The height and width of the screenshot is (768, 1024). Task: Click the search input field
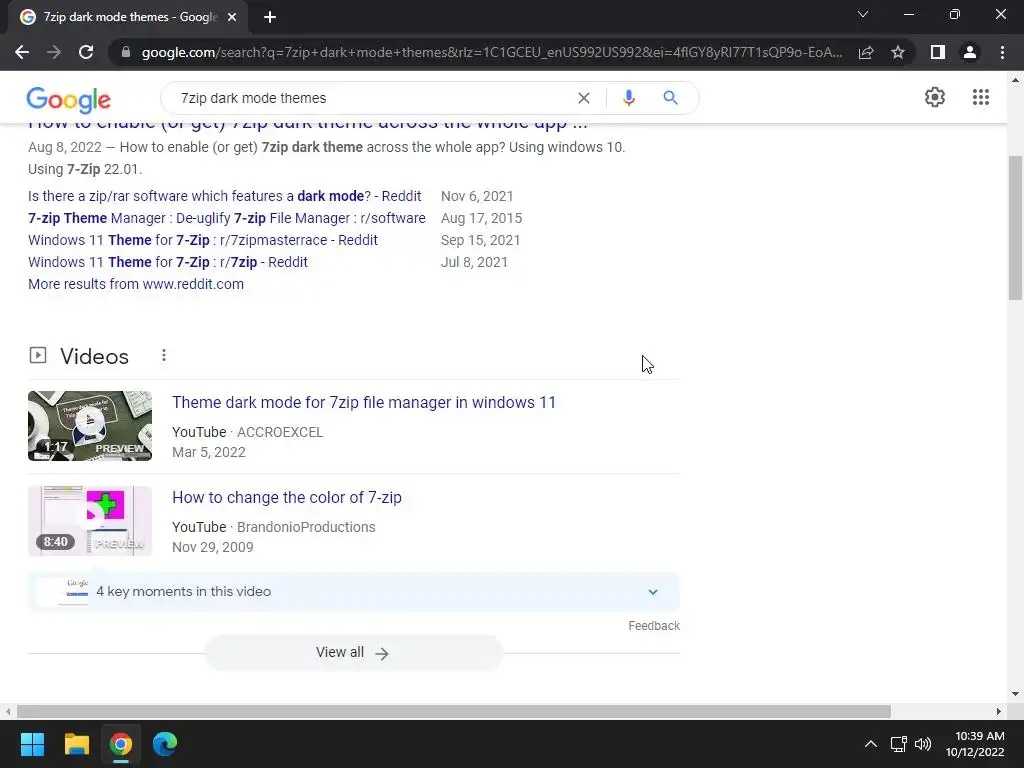[x=372, y=98]
